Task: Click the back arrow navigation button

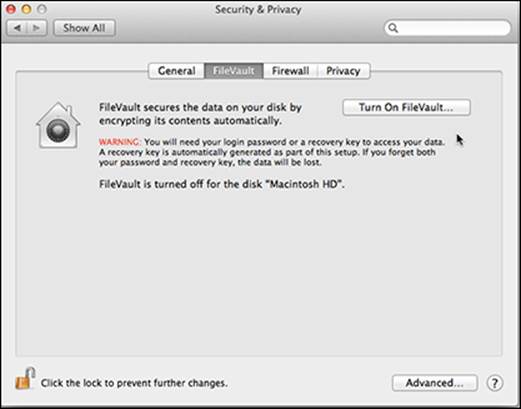Action: coord(17,28)
